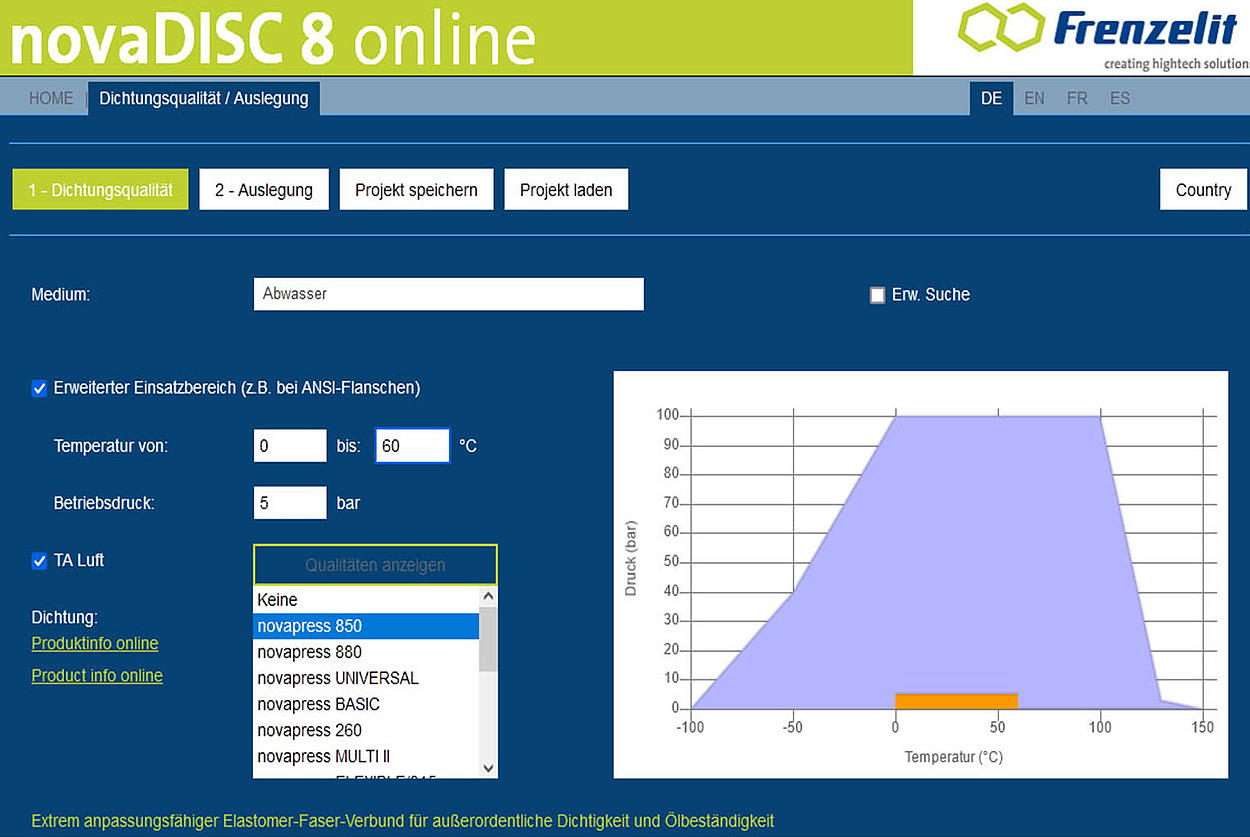Click the Temperatur bis field showing 60
Image resolution: width=1250 pixels, height=837 pixels.
(413, 446)
